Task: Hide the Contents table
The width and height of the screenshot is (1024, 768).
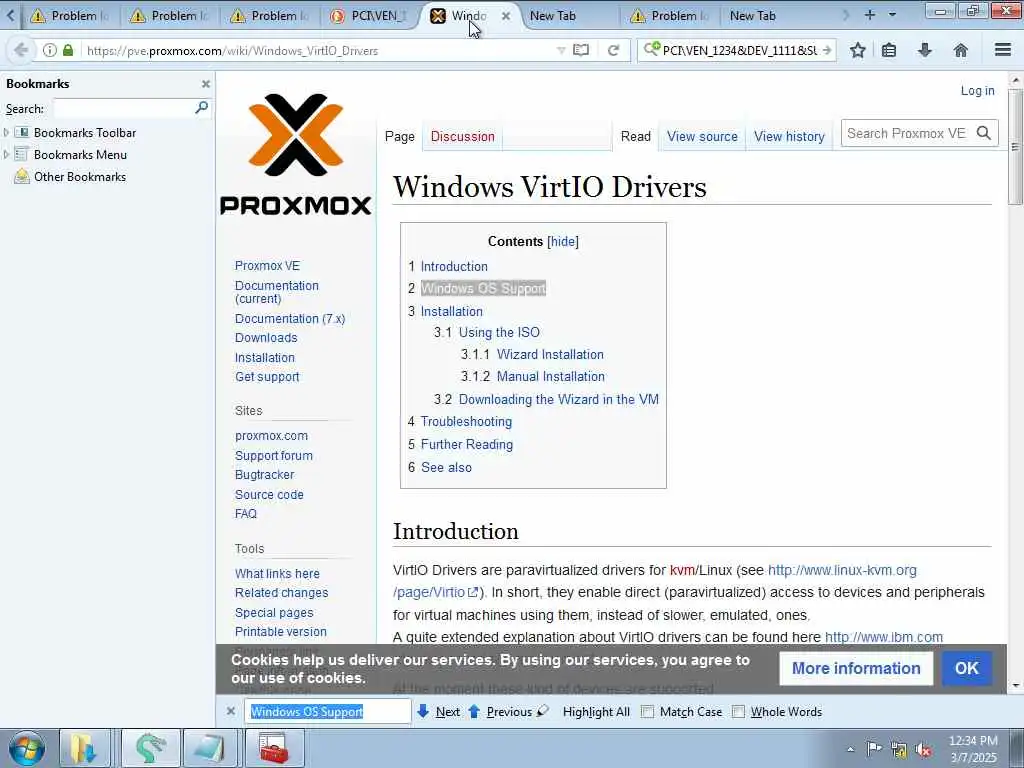Action: click(x=563, y=242)
